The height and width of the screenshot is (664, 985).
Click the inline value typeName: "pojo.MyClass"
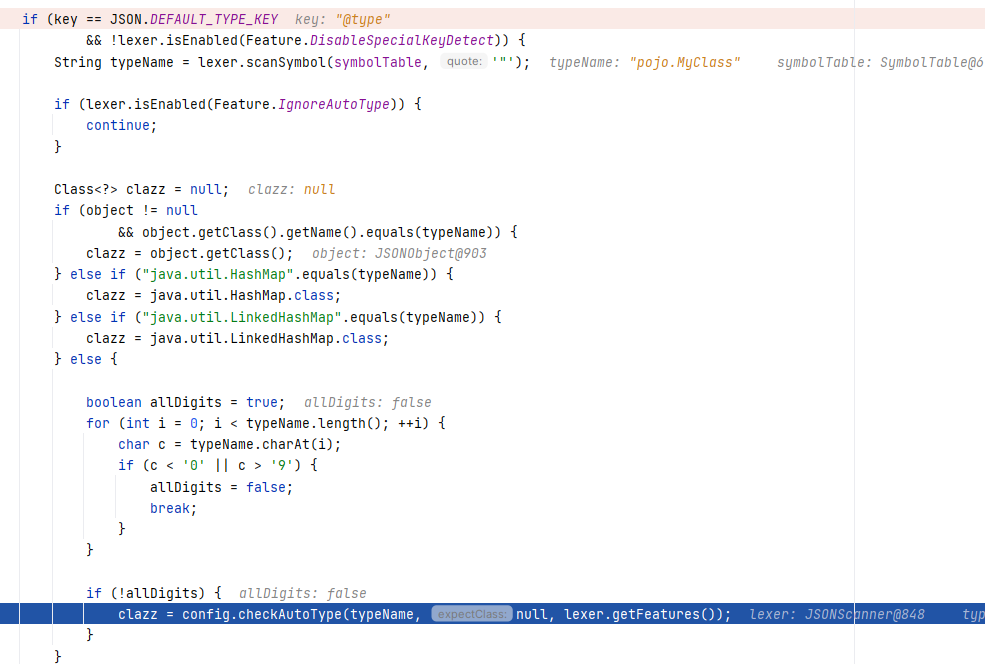click(645, 62)
